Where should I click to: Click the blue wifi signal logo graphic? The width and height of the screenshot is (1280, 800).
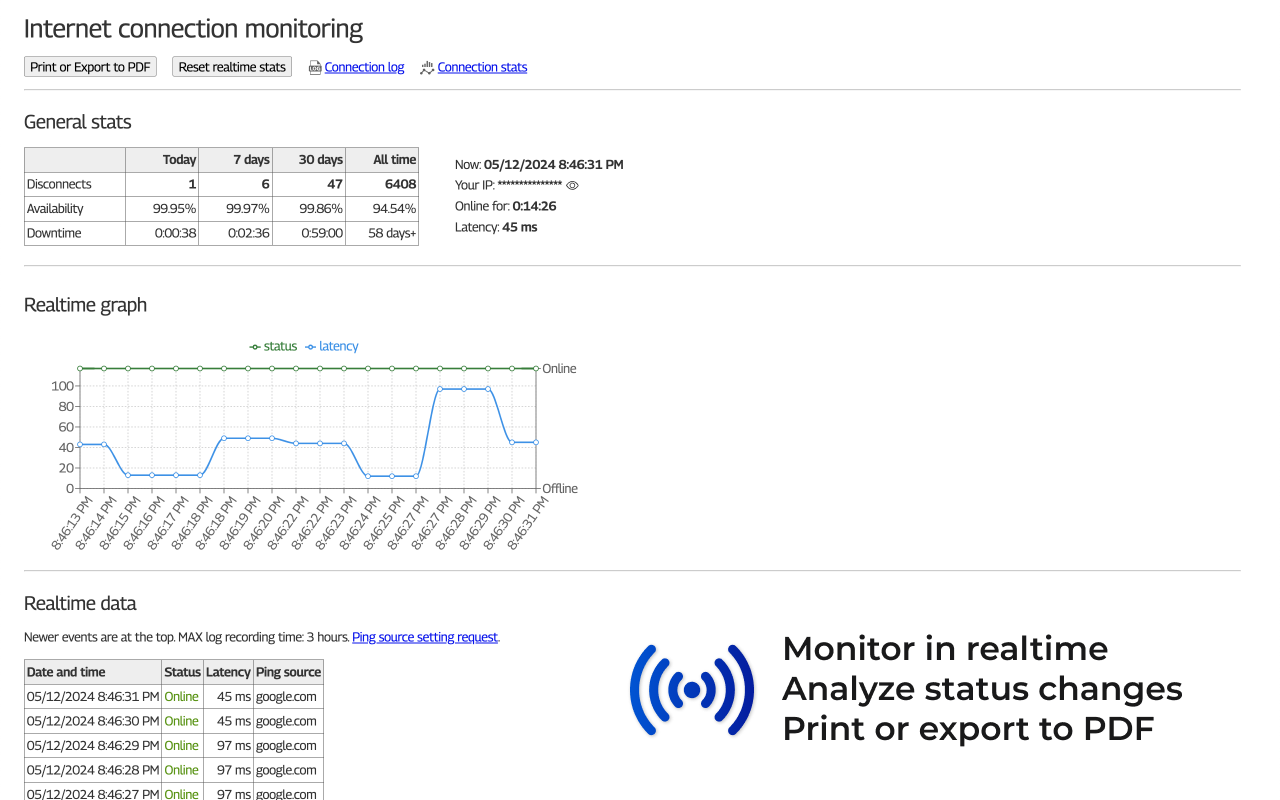pos(692,689)
